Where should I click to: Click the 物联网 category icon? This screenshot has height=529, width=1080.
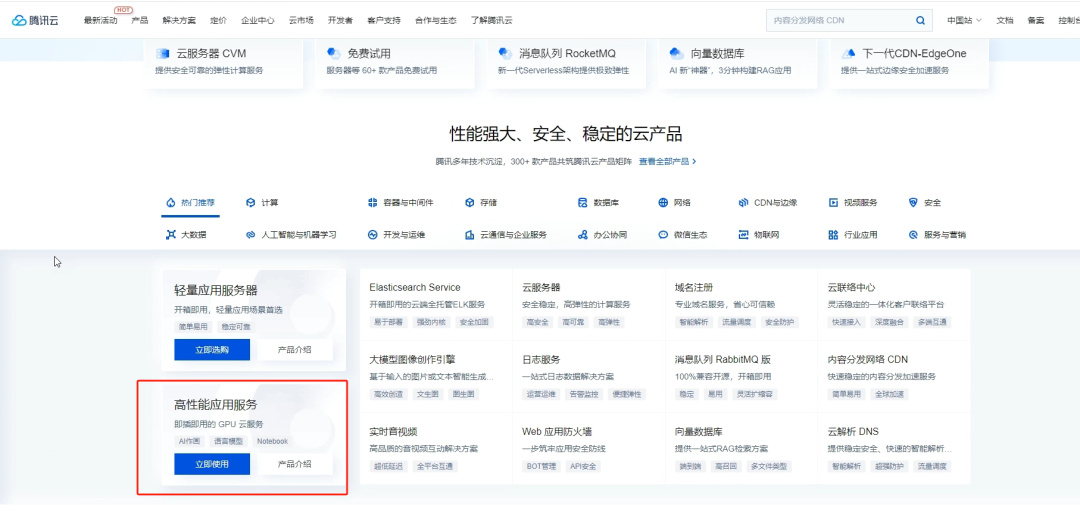coord(743,234)
